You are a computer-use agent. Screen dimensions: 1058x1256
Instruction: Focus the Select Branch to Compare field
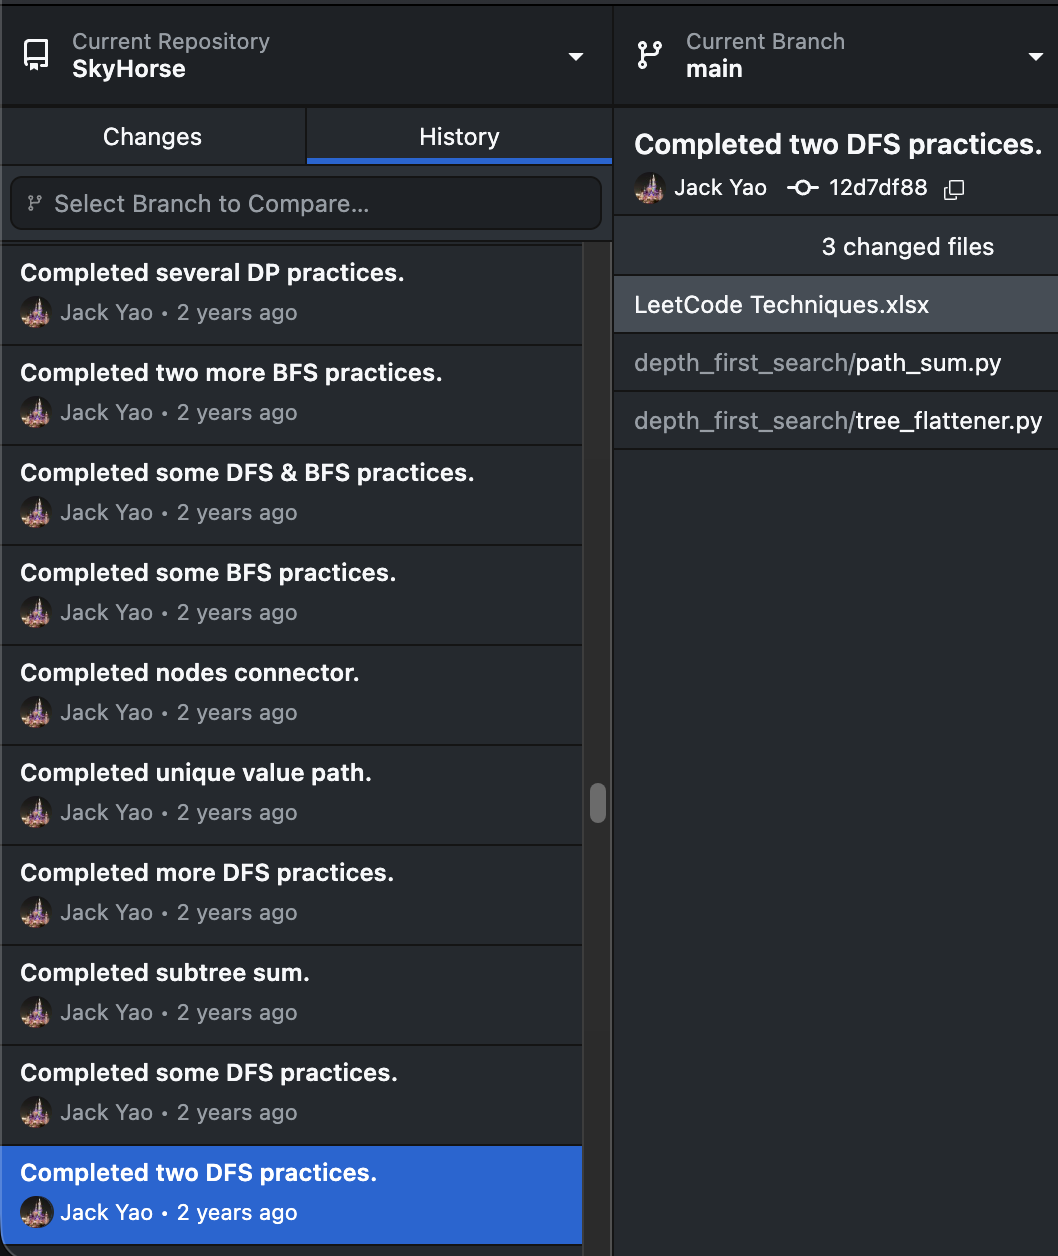[x=306, y=204]
